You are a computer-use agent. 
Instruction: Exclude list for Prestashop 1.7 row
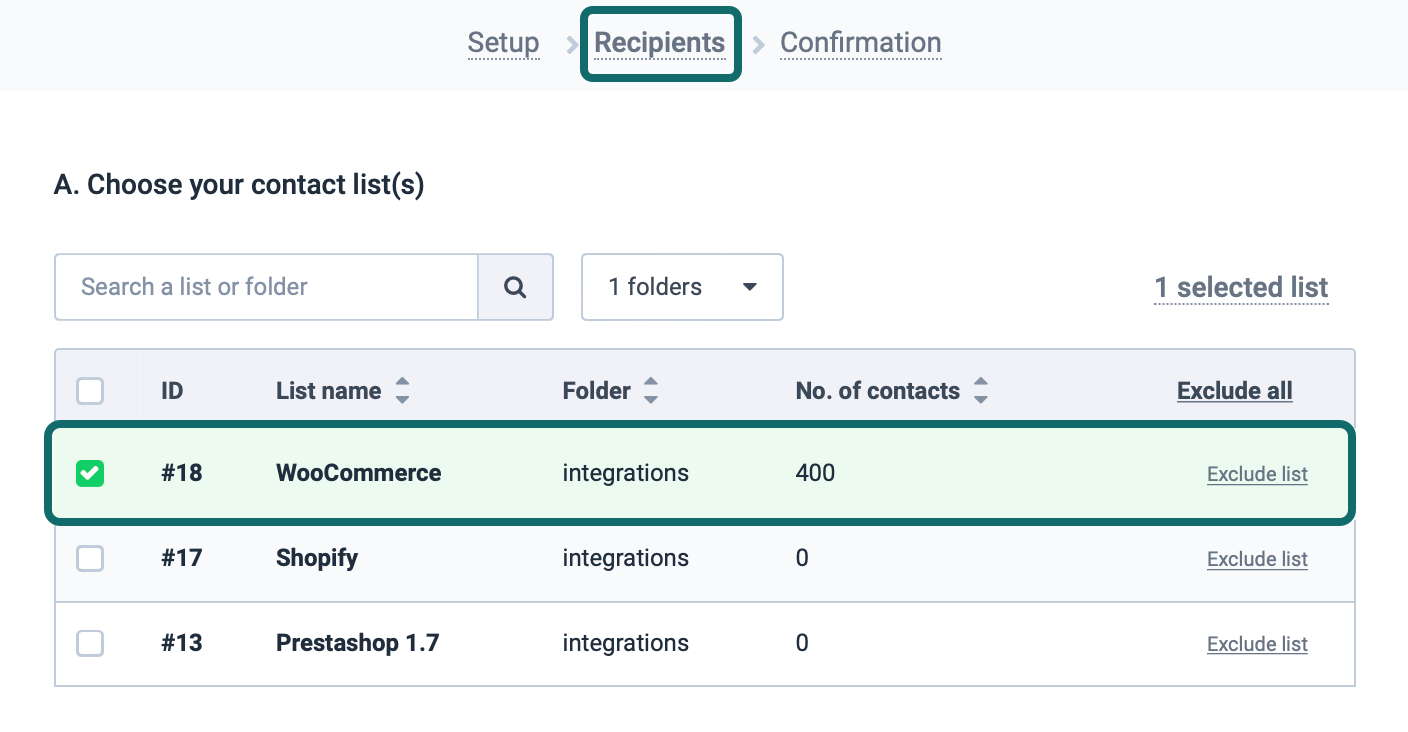pyautogui.click(x=1257, y=644)
